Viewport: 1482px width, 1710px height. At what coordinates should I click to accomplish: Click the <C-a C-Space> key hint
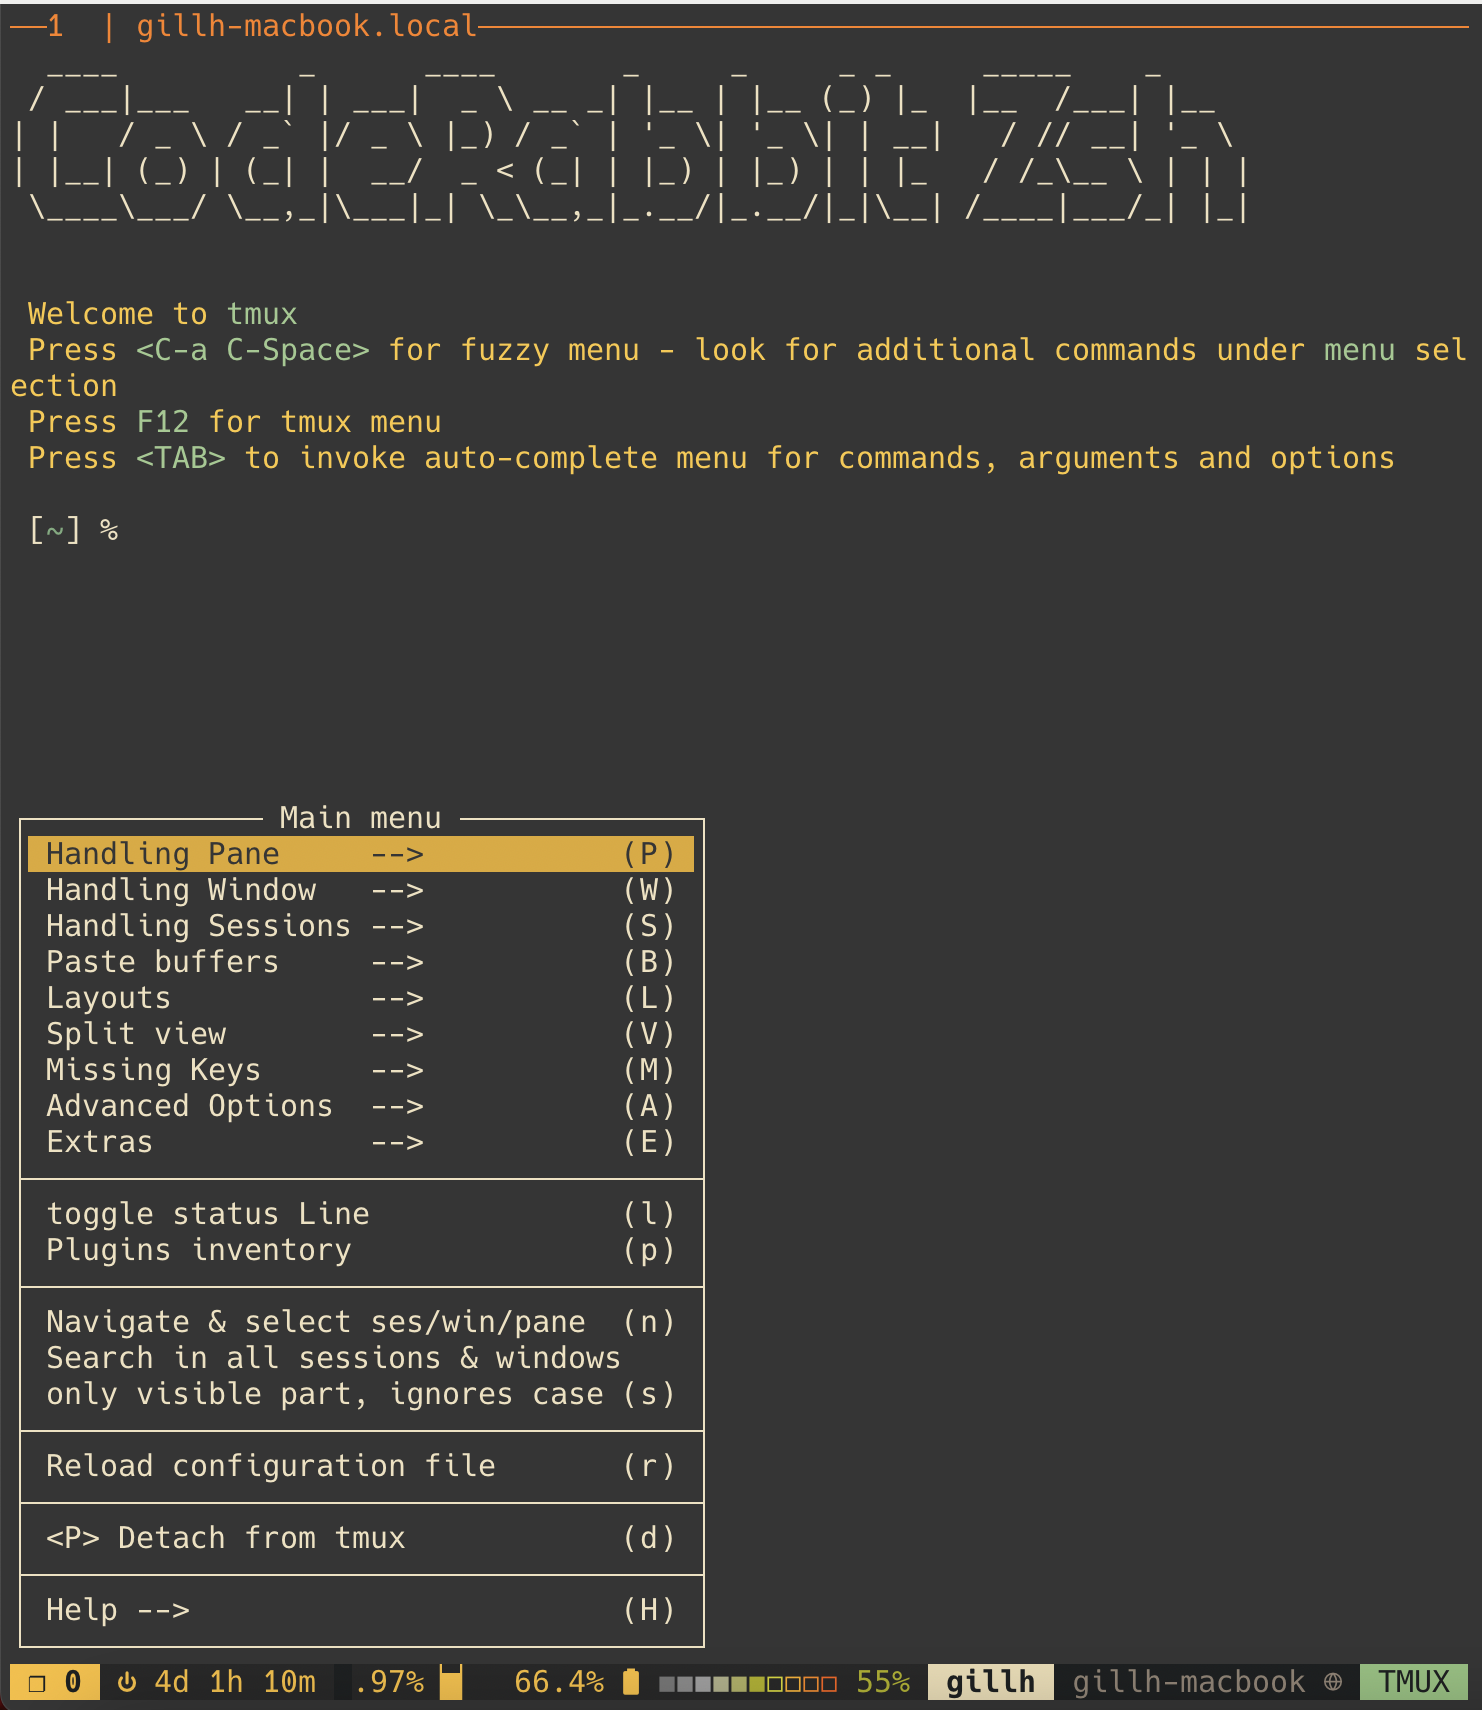[253, 350]
